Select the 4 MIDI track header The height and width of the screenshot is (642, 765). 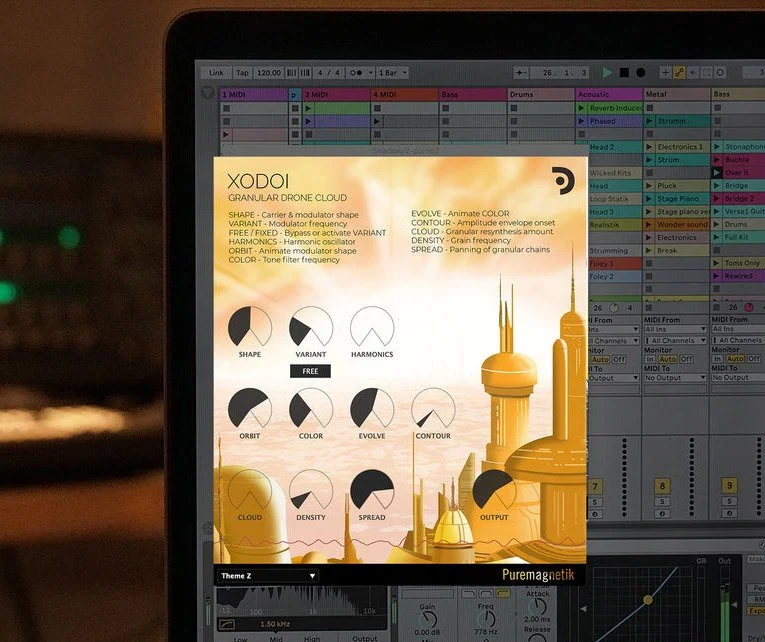tap(404, 95)
